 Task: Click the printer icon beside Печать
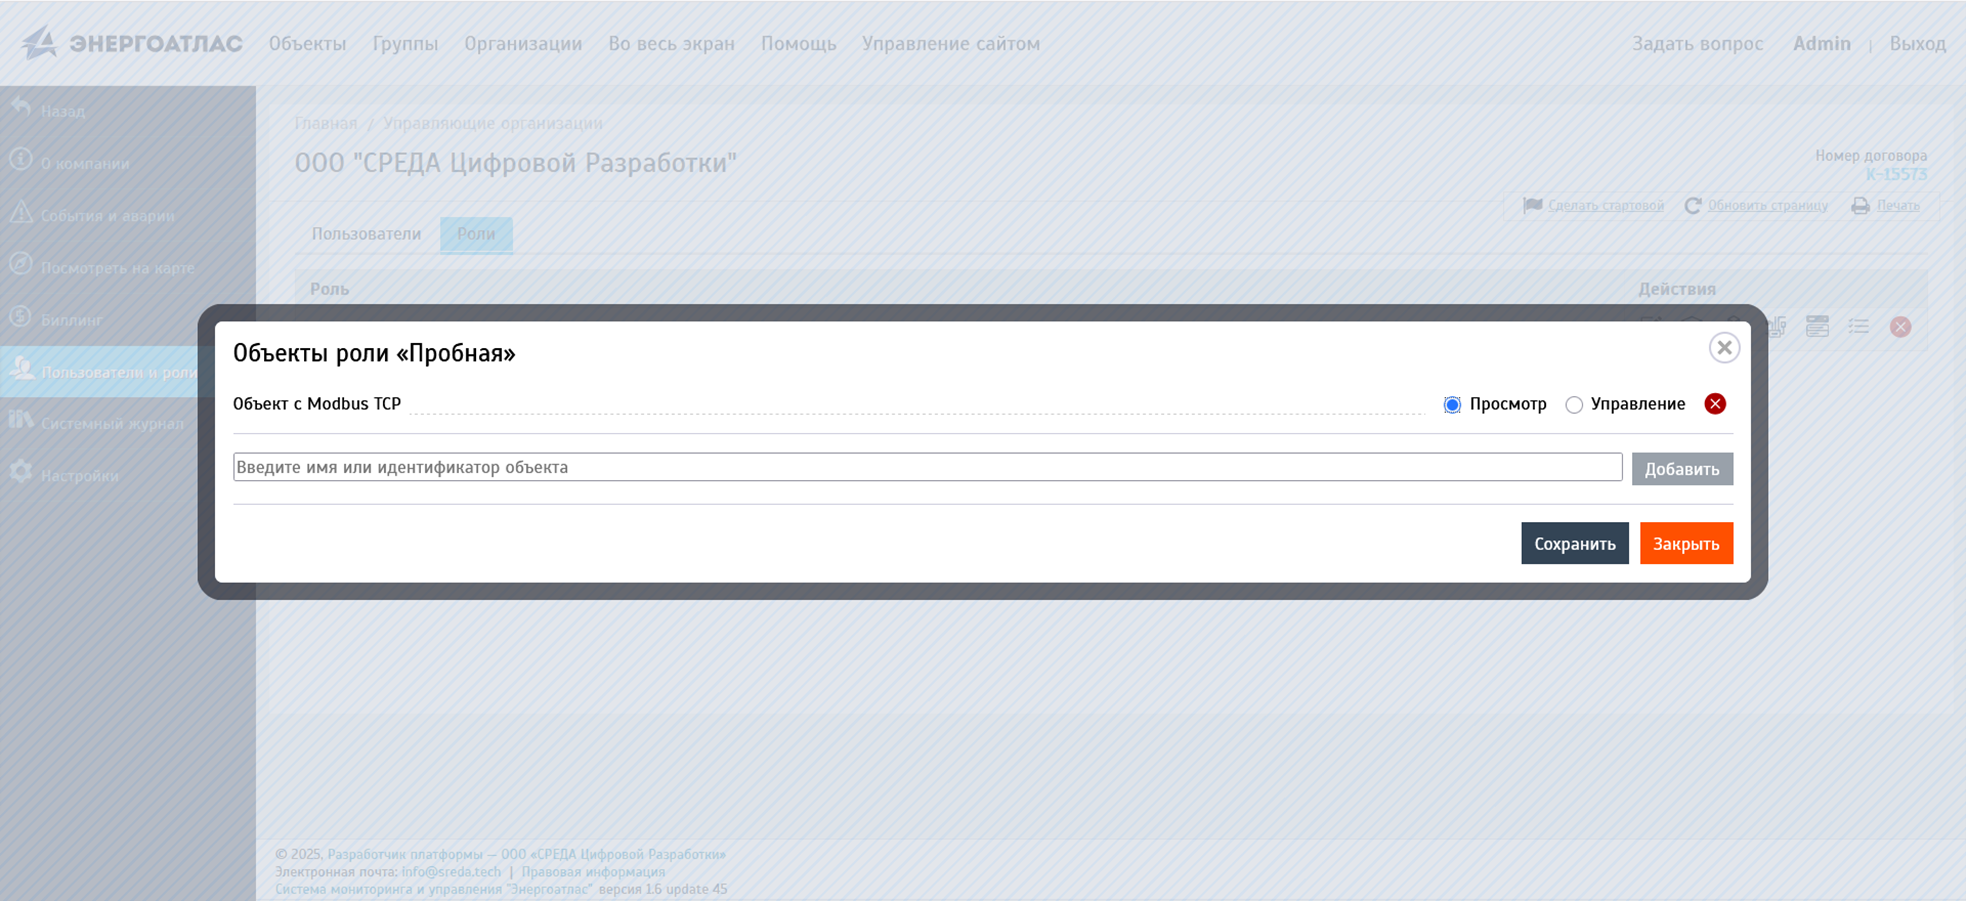click(1860, 206)
